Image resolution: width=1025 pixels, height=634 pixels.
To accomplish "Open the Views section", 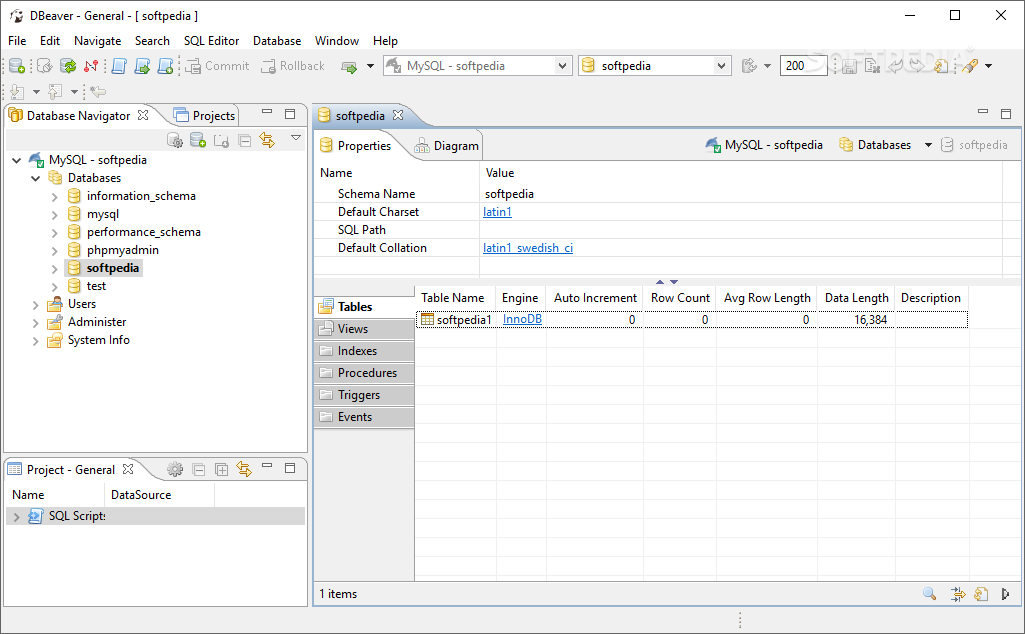I will click(x=364, y=329).
